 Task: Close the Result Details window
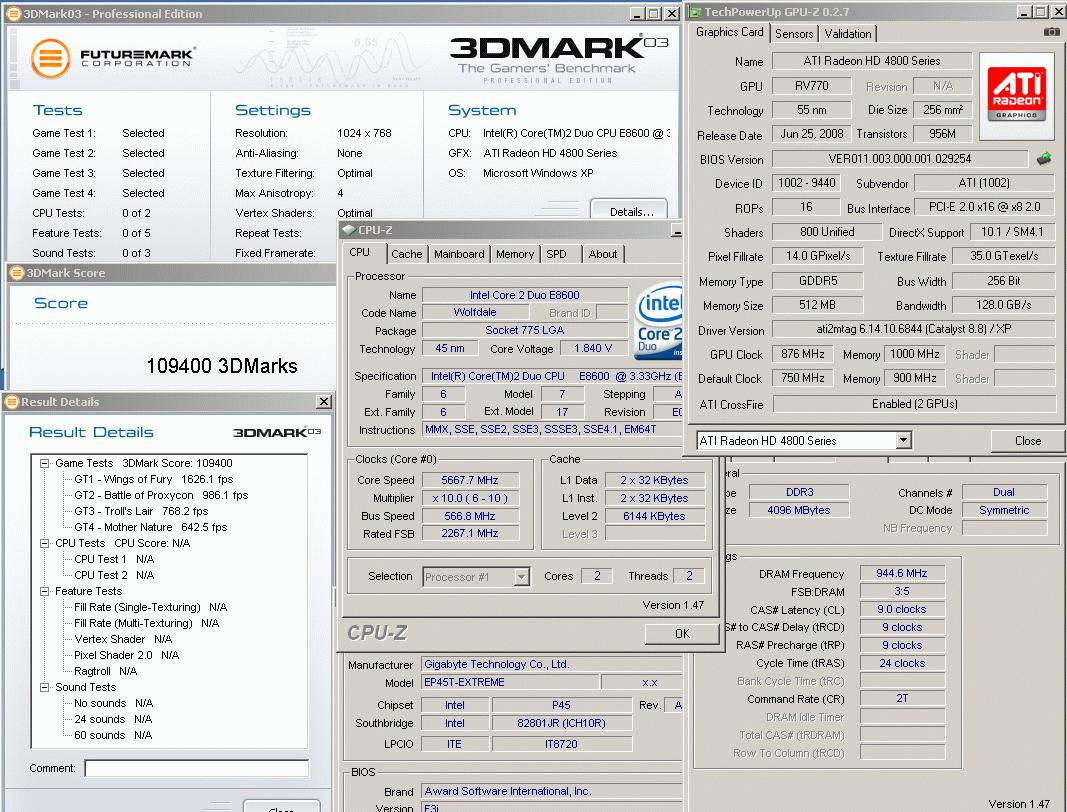tap(324, 402)
